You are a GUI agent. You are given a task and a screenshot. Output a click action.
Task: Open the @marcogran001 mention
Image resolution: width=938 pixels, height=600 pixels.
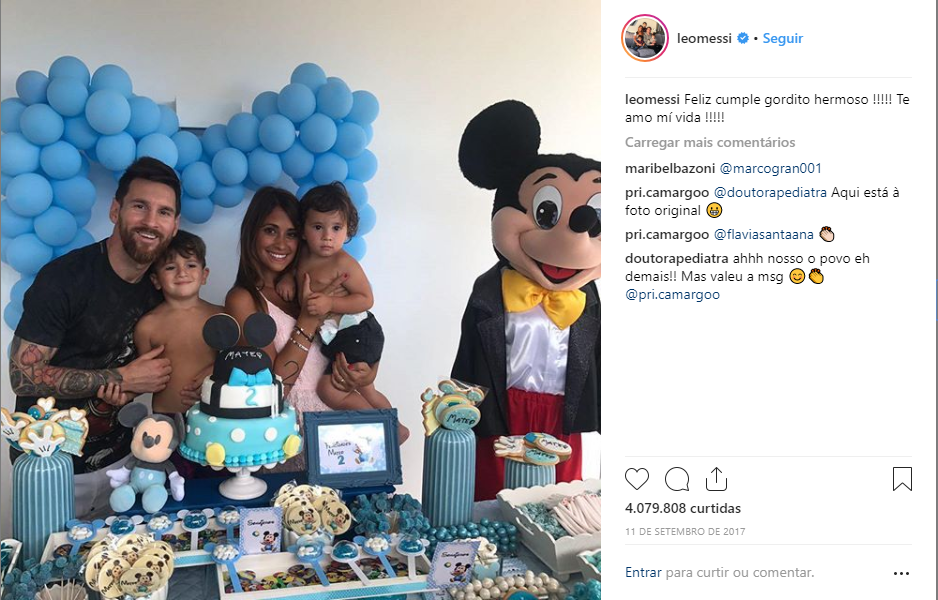pyautogui.click(x=770, y=169)
